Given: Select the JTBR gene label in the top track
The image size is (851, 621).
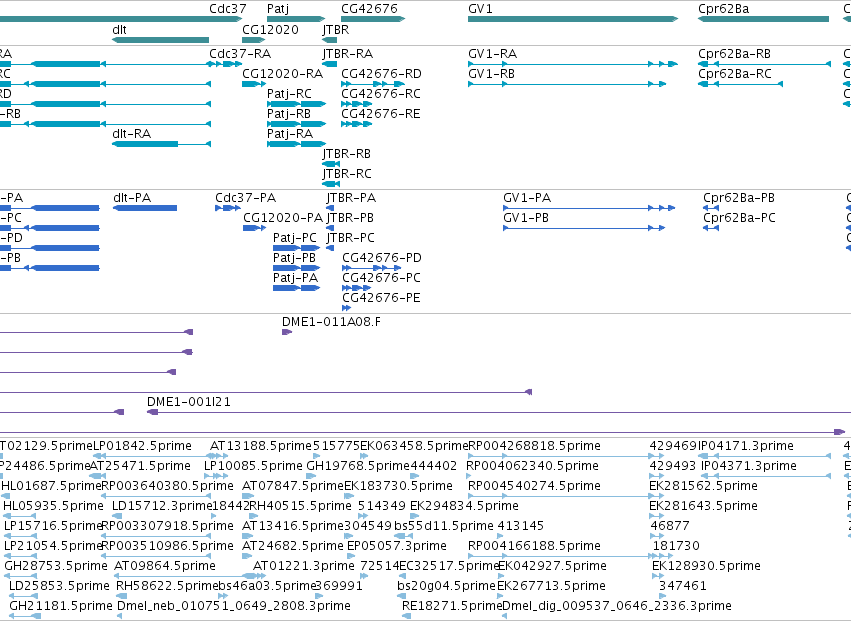Looking at the screenshot, I should point(335,29).
